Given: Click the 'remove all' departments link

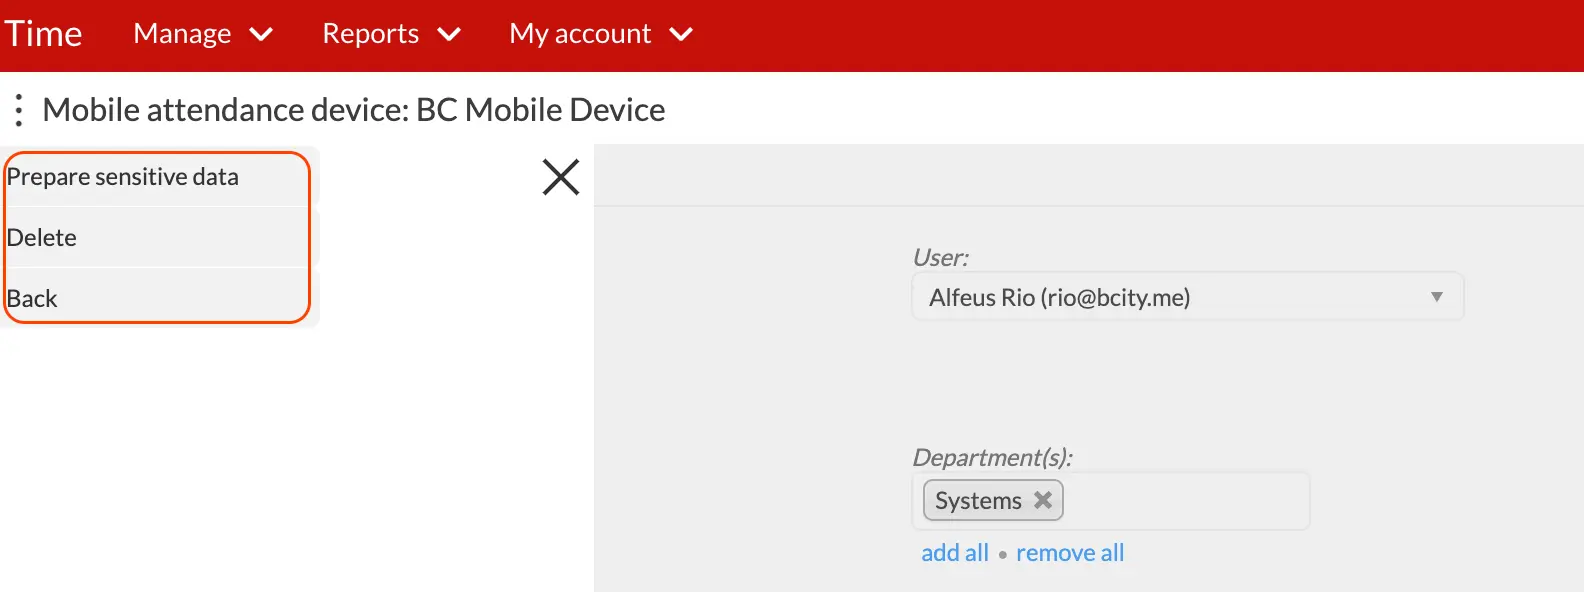Looking at the screenshot, I should point(1070,553).
